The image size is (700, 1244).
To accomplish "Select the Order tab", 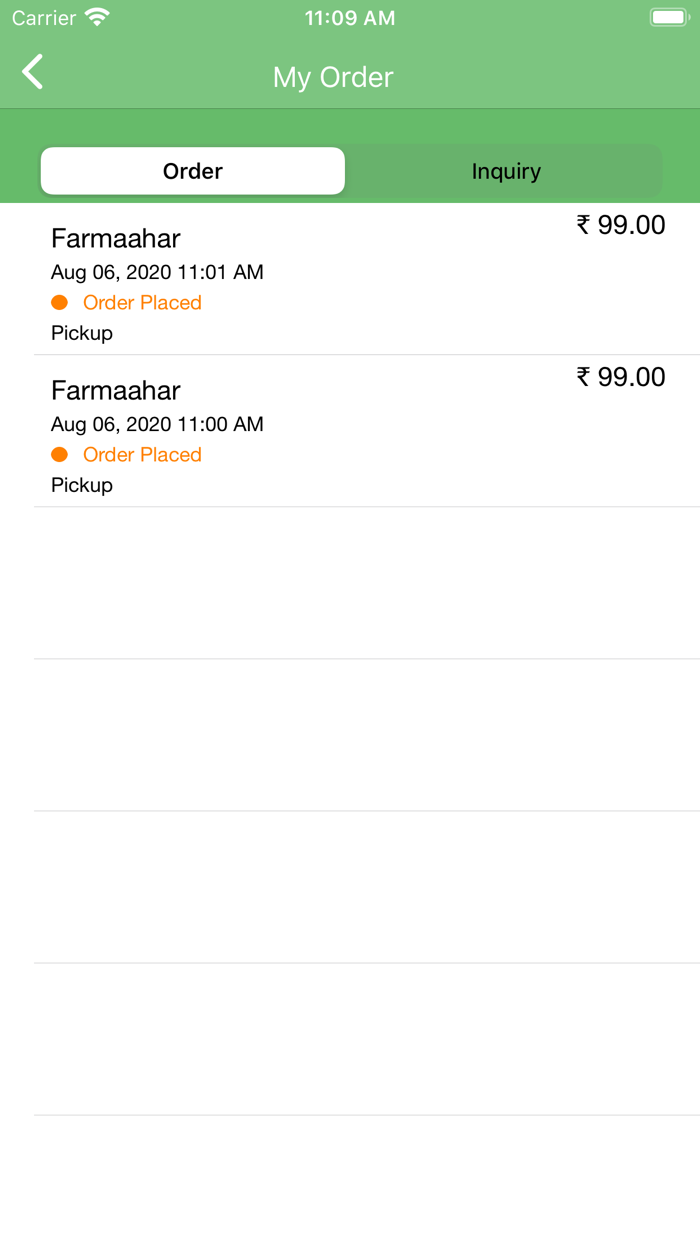I will tap(192, 171).
